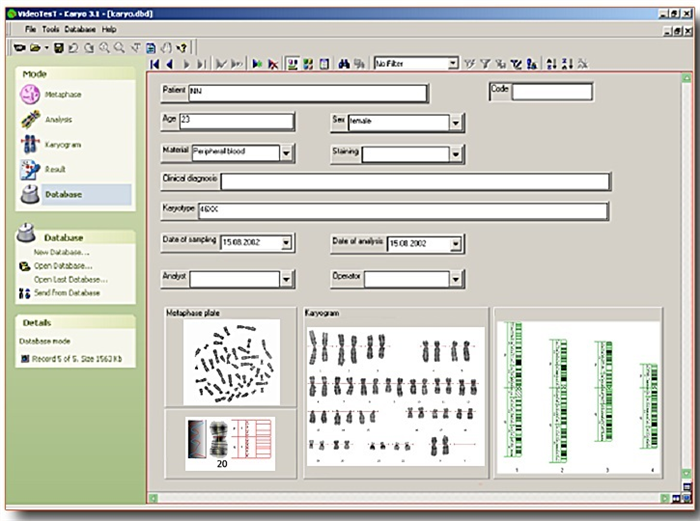Open the Date of analysis dropdown
700x521 pixels.
(455, 244)
